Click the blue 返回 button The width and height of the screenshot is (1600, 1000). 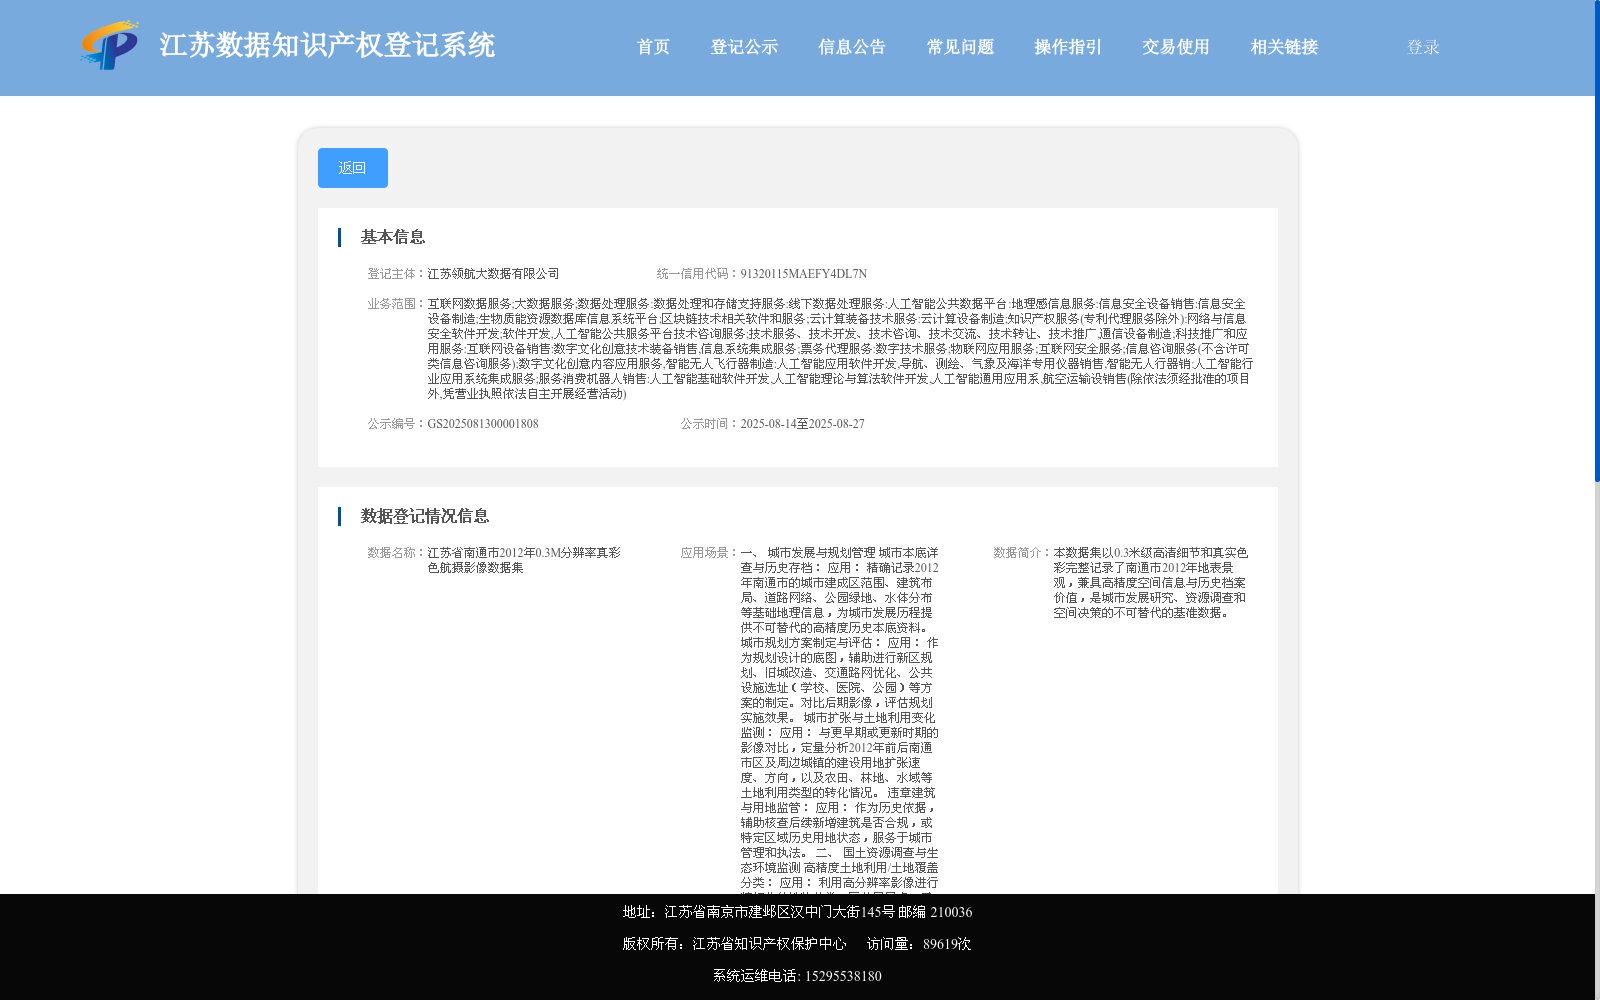(353, 168)
